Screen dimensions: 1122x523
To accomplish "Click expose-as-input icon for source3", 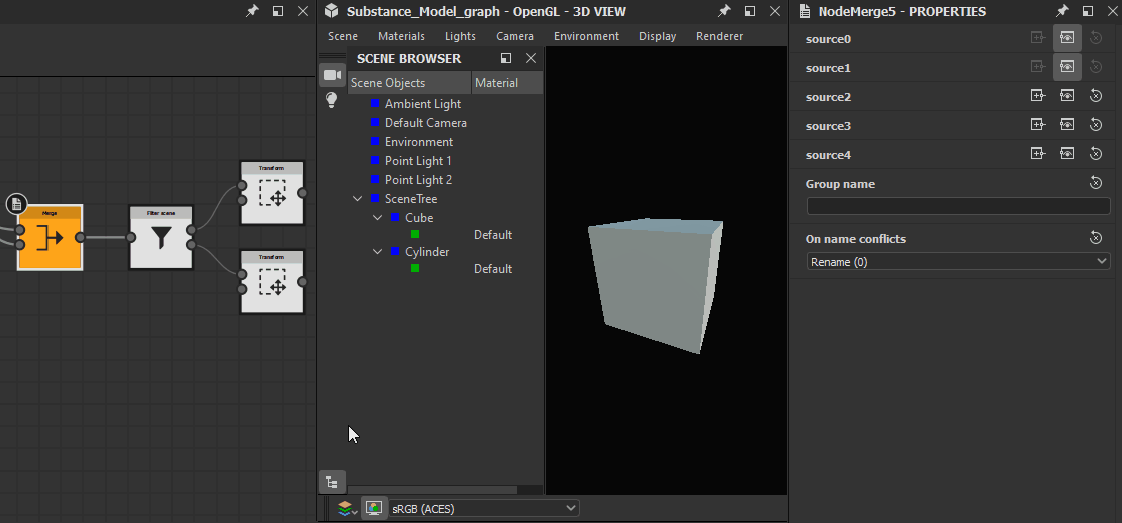I will pyautogui.click(x=1038, y=126).
